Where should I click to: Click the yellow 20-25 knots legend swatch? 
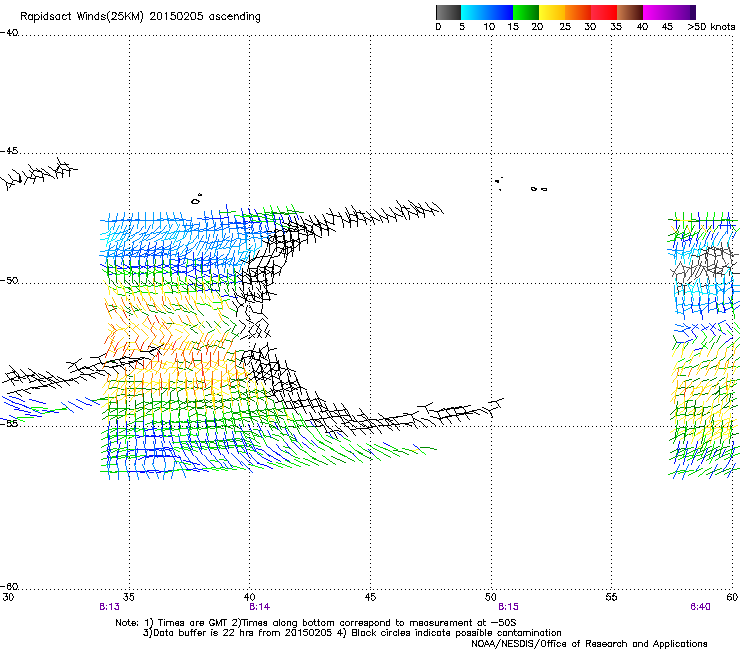(552, 12)
